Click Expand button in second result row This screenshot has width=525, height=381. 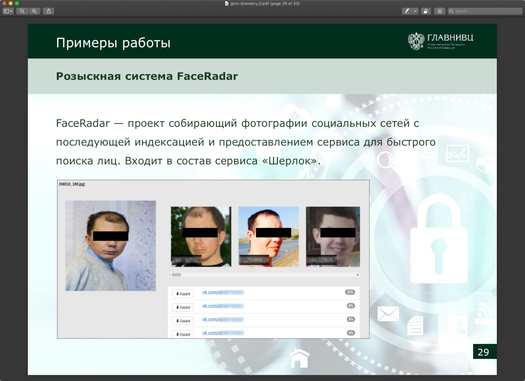click(183, 307)
